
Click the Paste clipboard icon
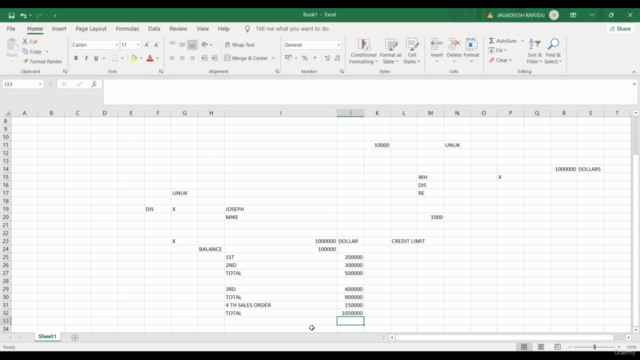(x=12, y=45)
